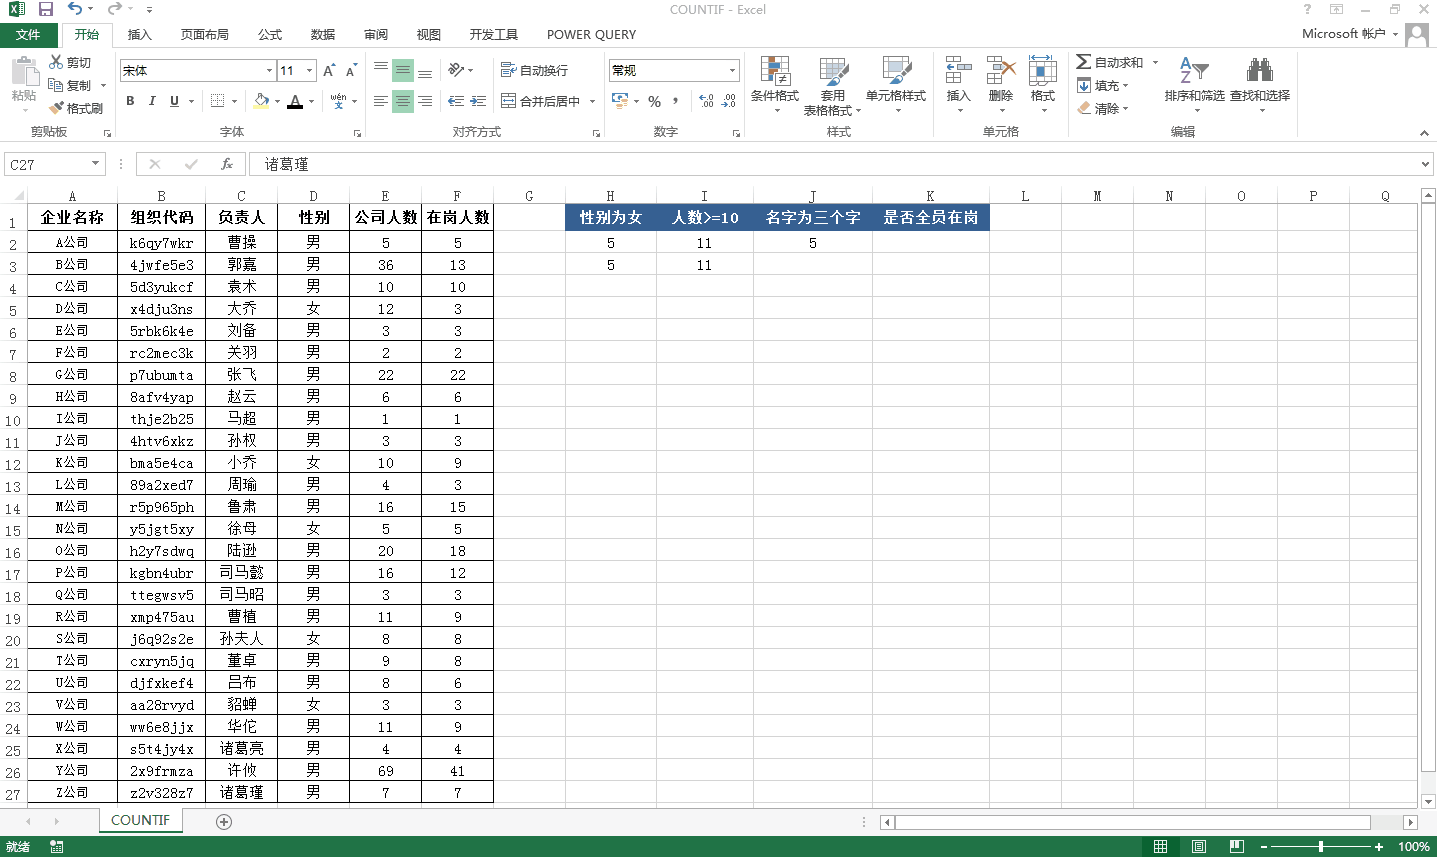The width and height of the screenshot is (1437, 857).
Task: Toggle top align in alignment group
Action: tap(381, 70)
